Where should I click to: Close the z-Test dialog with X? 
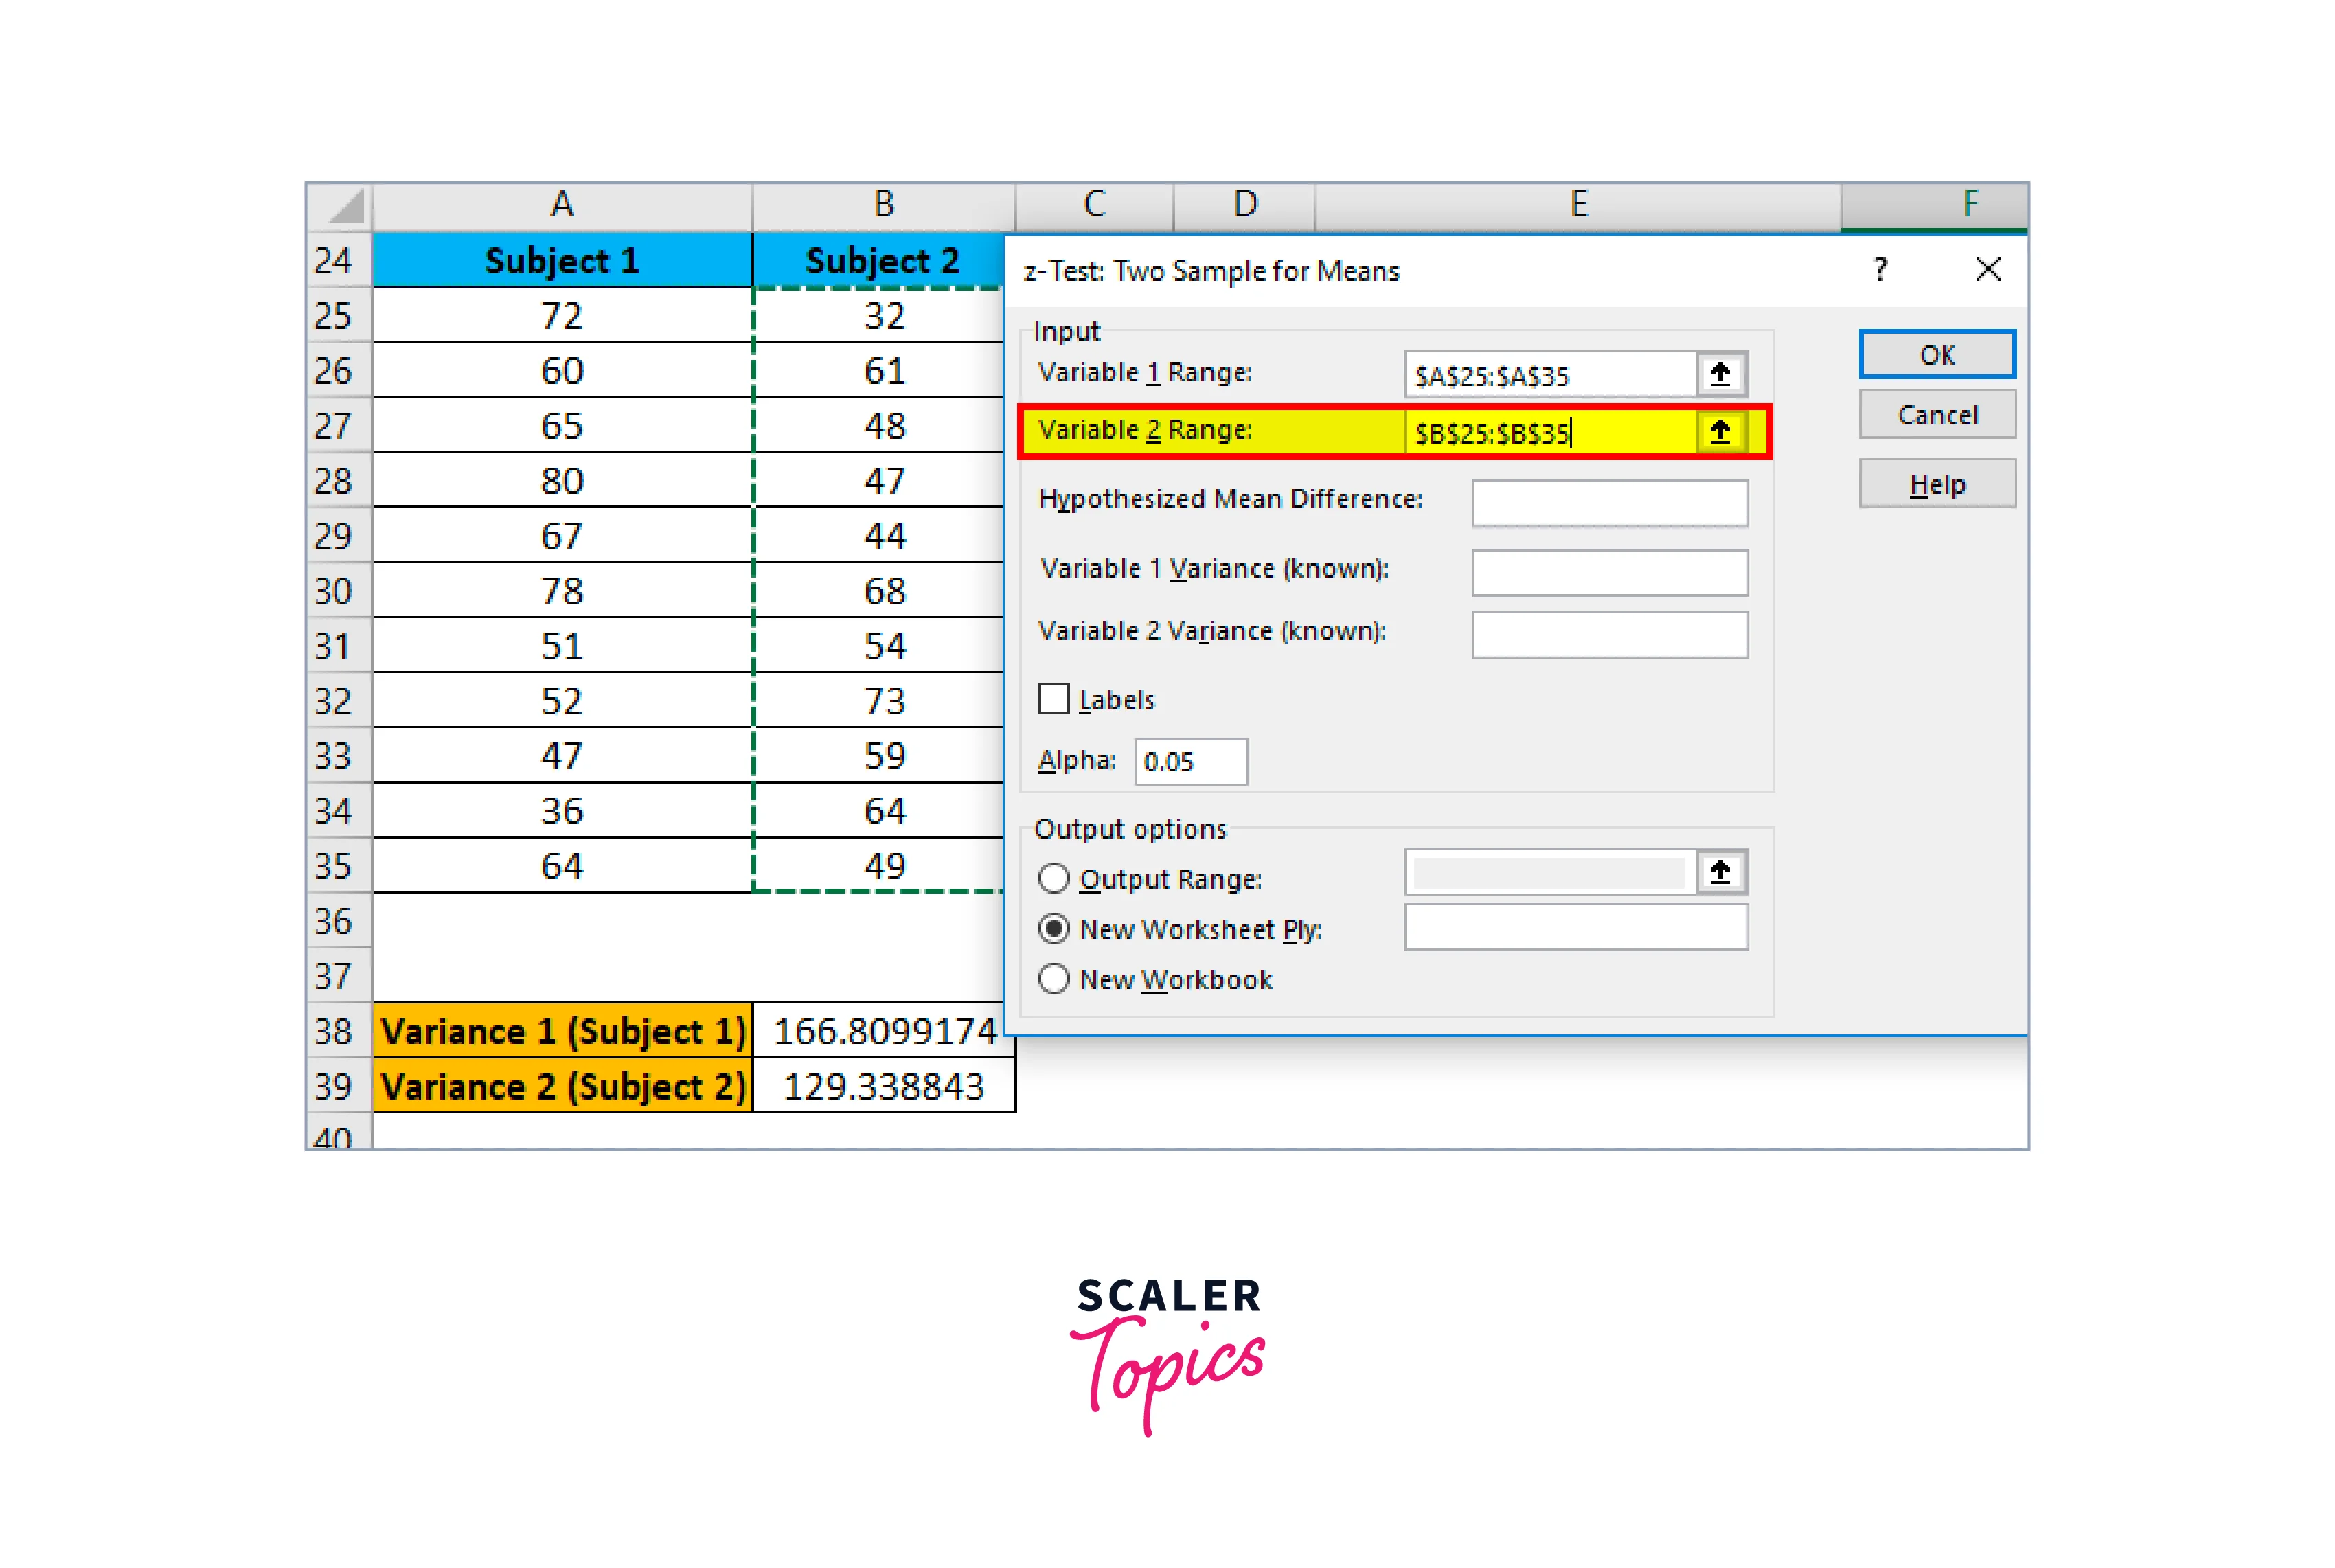(1987, 269)
